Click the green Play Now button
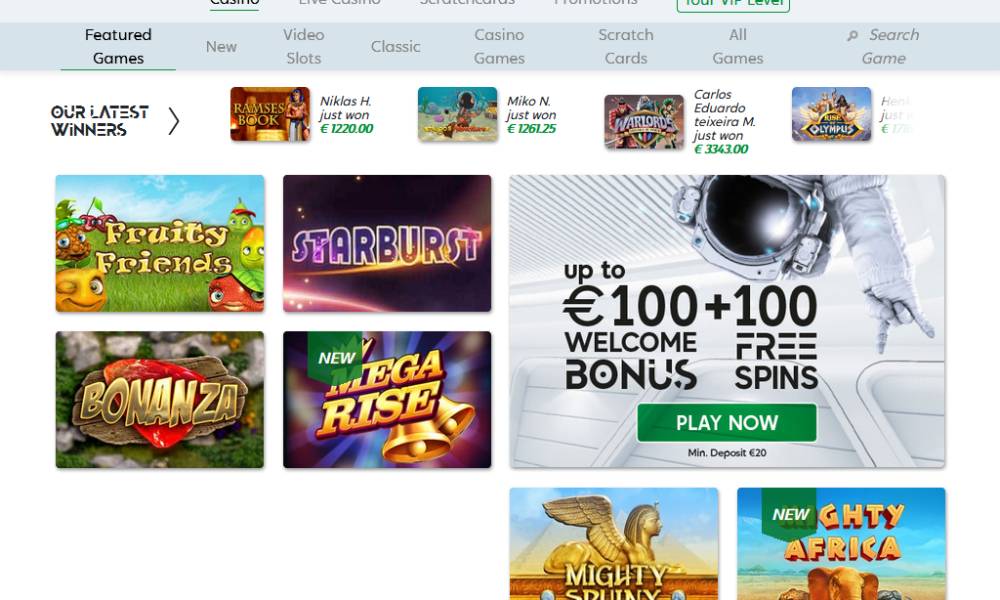 727,423
